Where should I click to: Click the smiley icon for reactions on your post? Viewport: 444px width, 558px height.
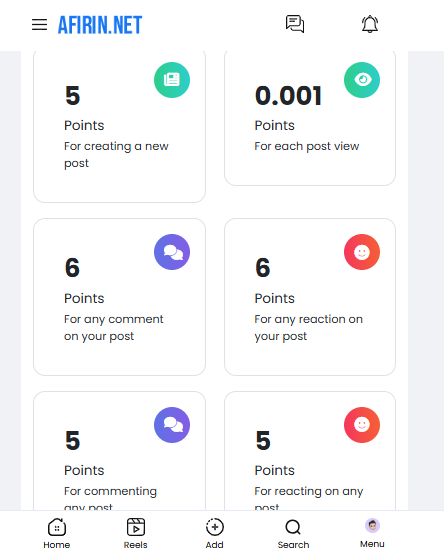click(362, 252)
